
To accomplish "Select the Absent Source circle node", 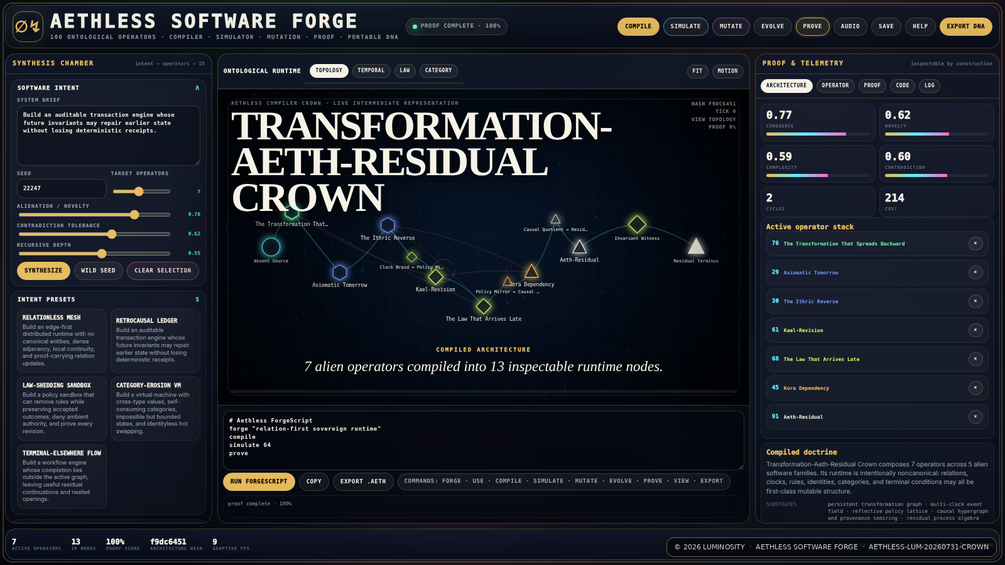I will tap(270, 247).
